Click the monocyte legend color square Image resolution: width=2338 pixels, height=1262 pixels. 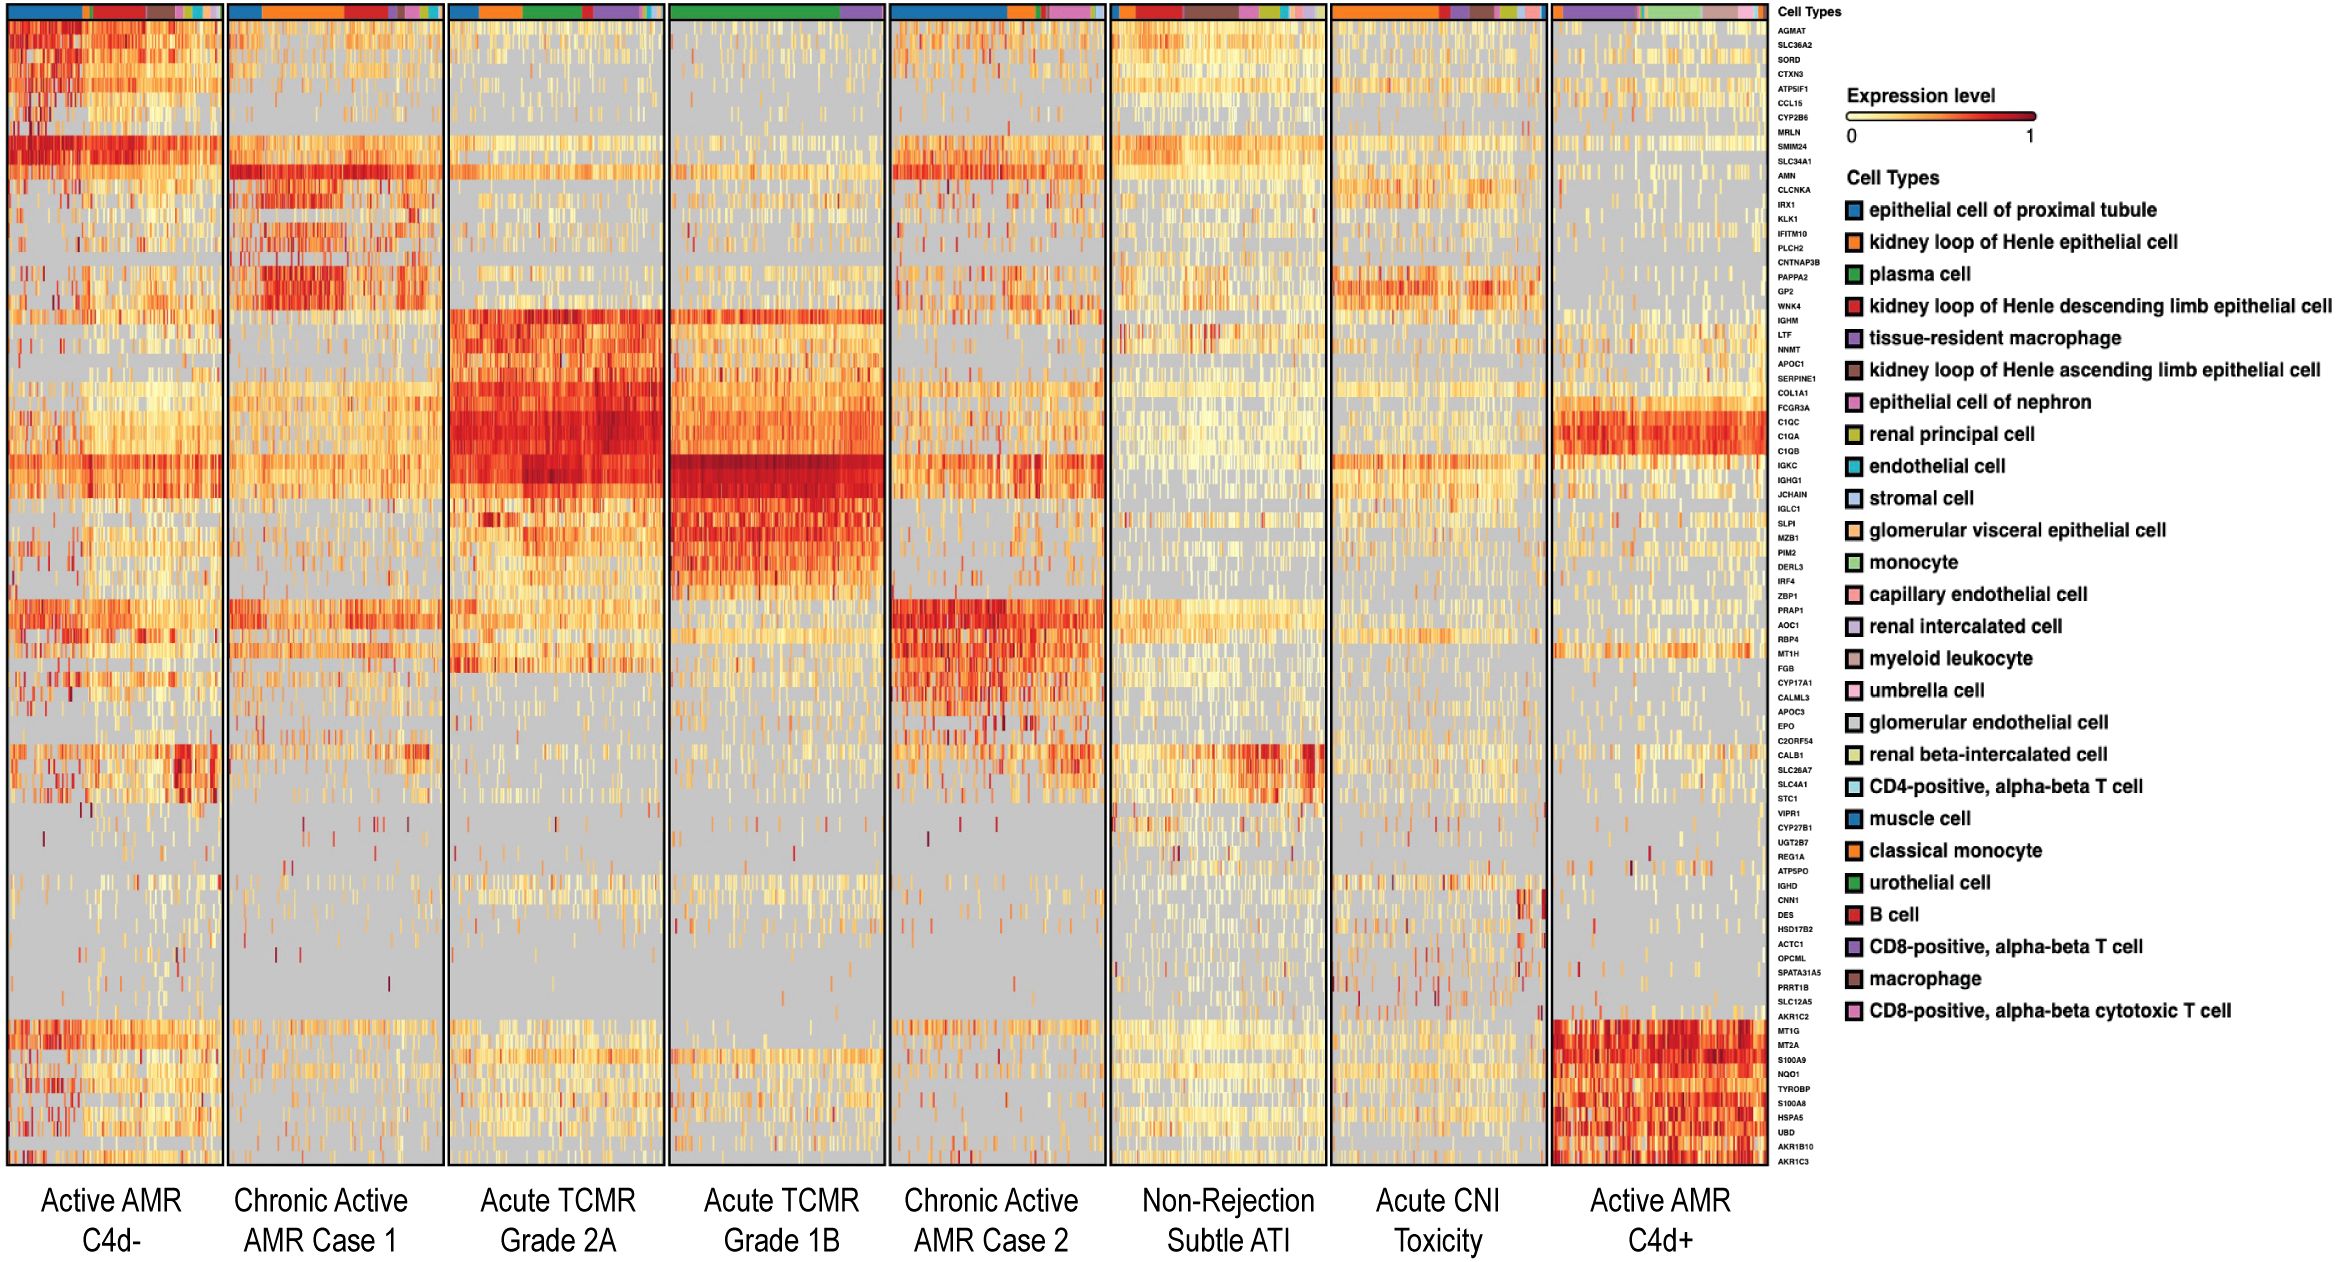tap(1854, 562)
